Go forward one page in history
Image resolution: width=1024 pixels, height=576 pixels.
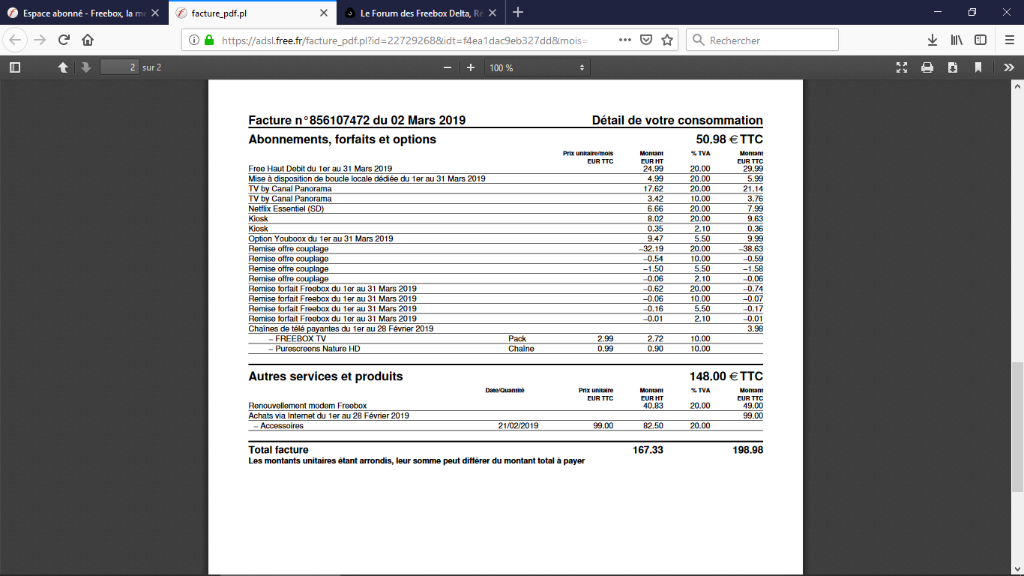40,40
